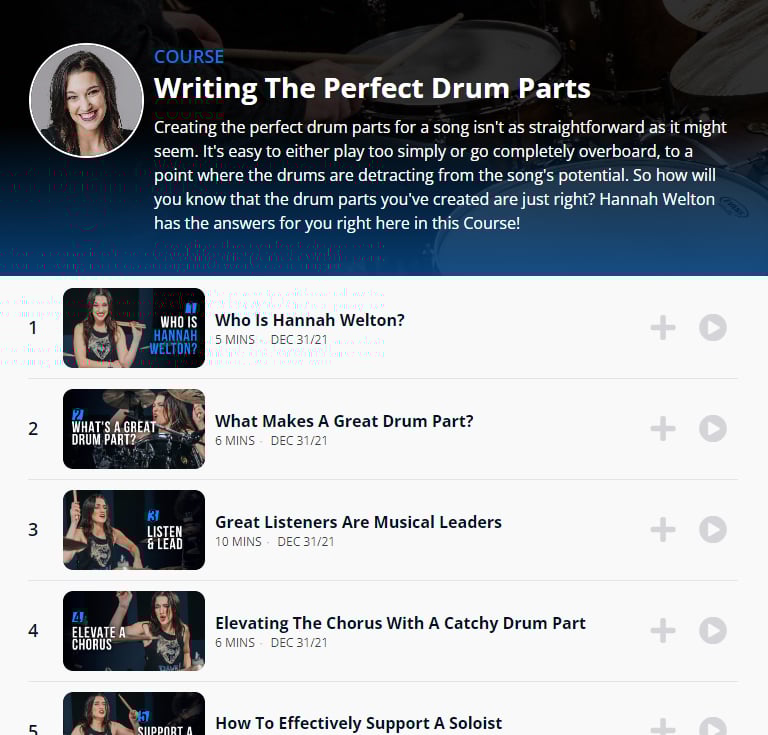
Task: Click plus icon for 'What Makes A Great Drum Part?'
Action: [x=663, y=428]
